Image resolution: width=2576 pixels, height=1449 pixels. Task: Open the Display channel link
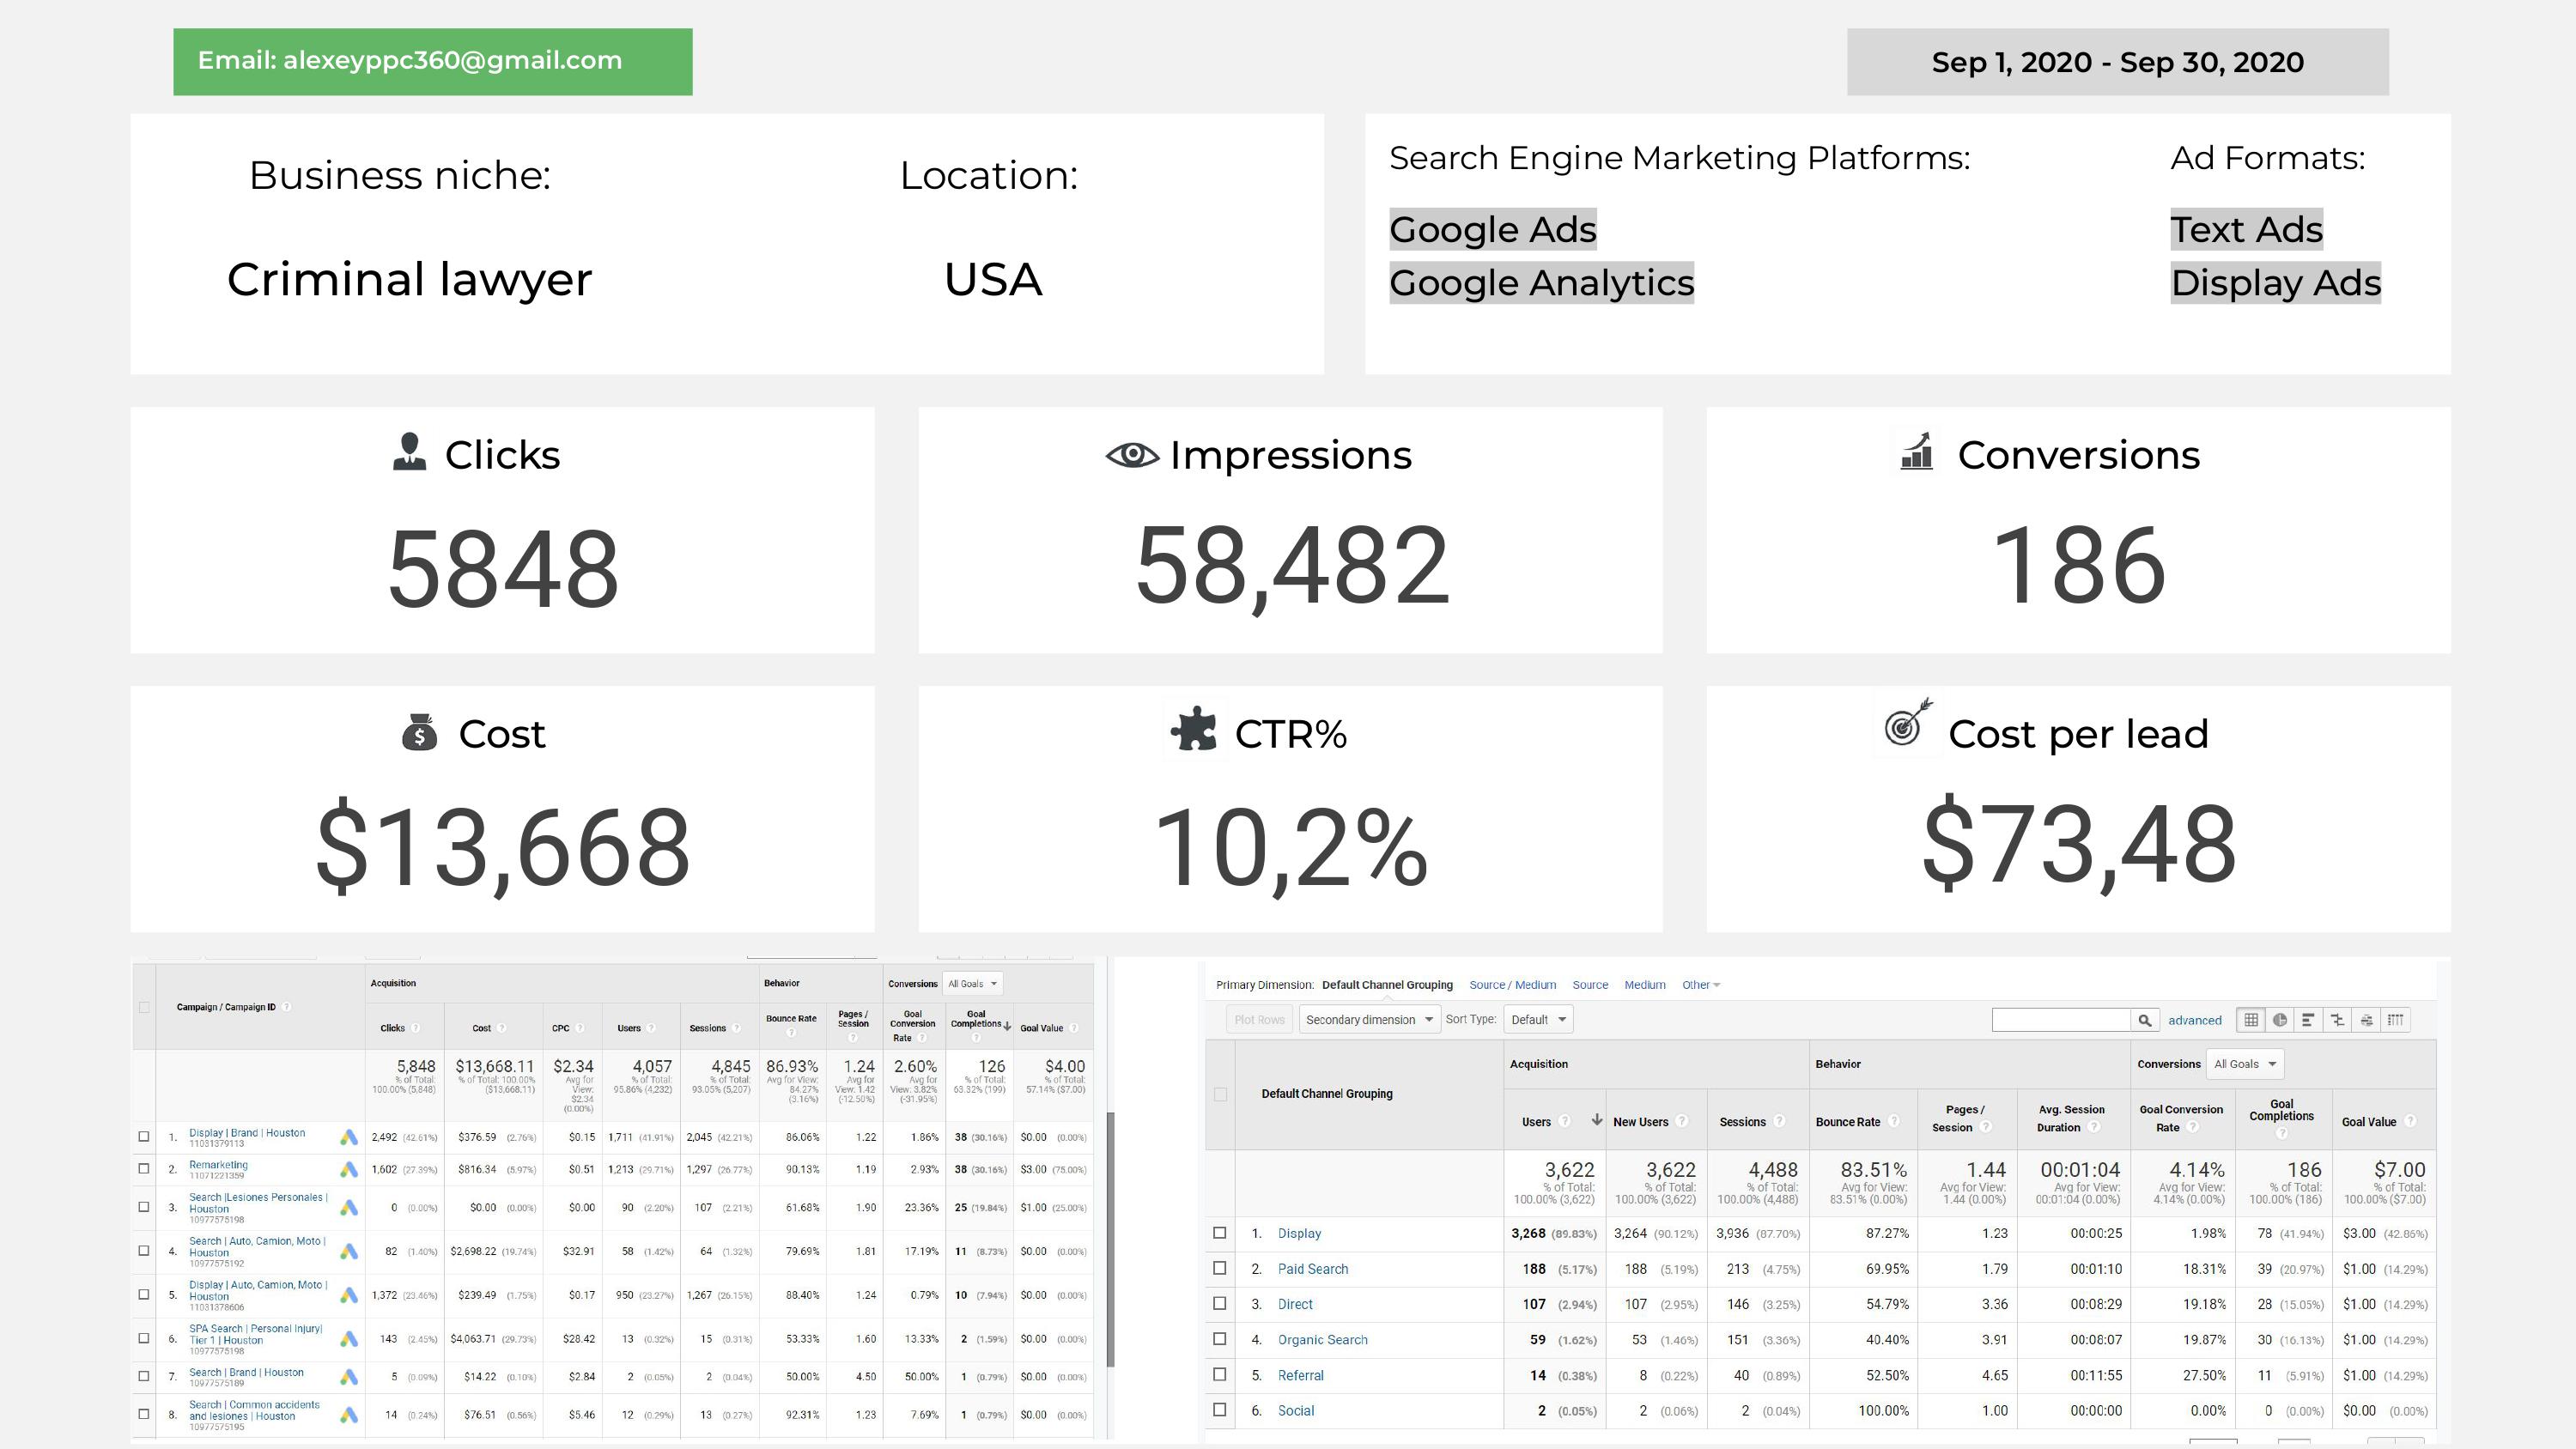pyautogui.click(x=1299, y=1233)
